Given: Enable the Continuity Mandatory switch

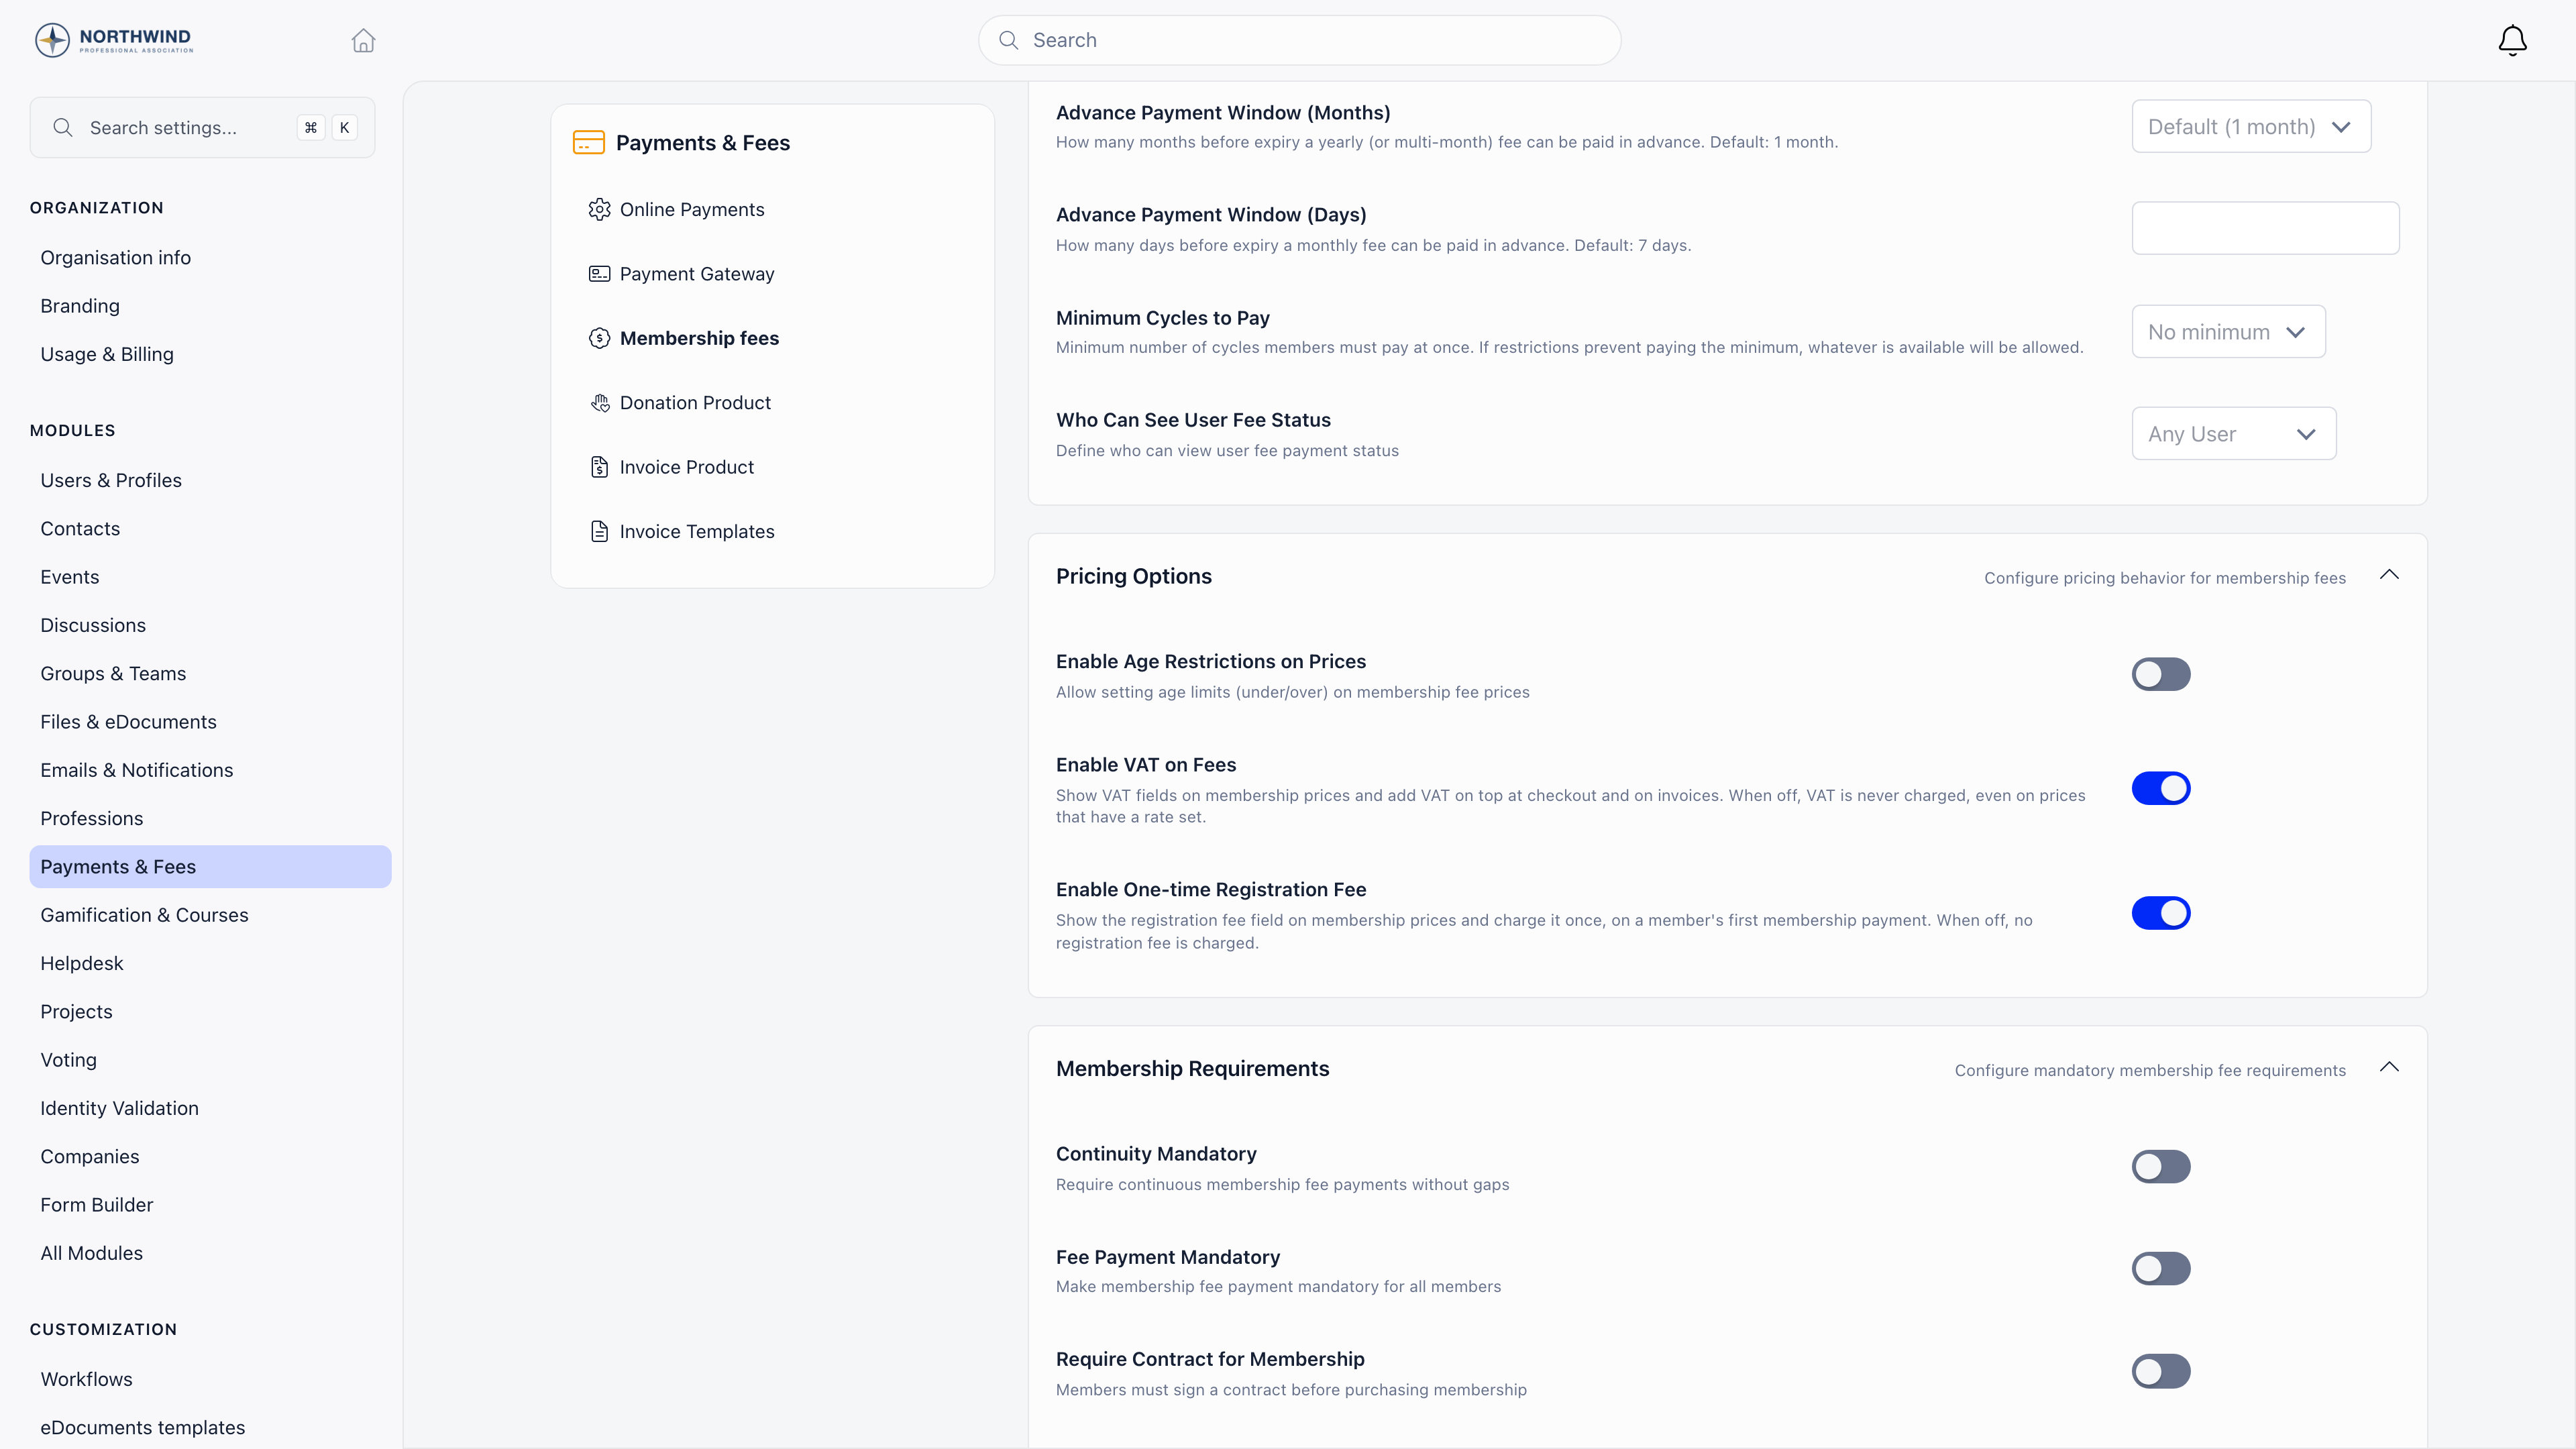Looking at the screenshot, I should coord(2161,1166).
